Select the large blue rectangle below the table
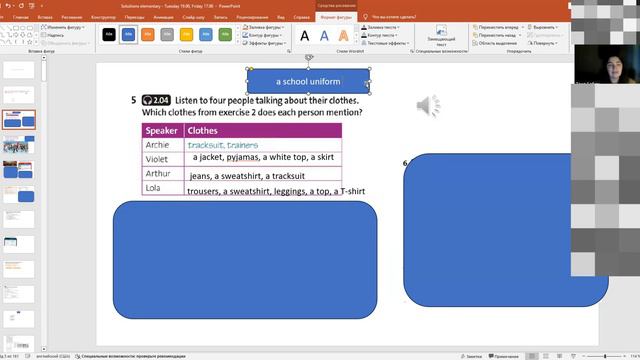This screenshot has height=360, width=640. pos(245,260)
